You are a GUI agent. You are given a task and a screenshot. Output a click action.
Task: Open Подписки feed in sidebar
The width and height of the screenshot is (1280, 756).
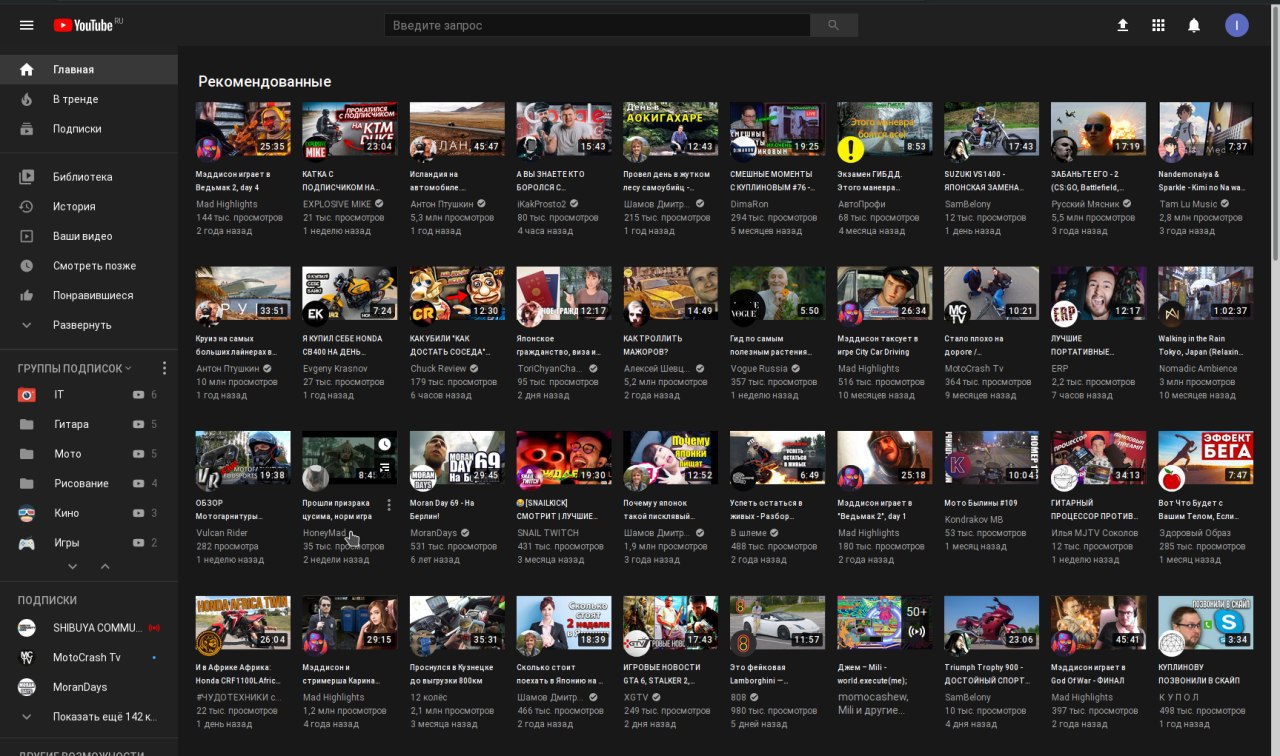tap(88, 129)
